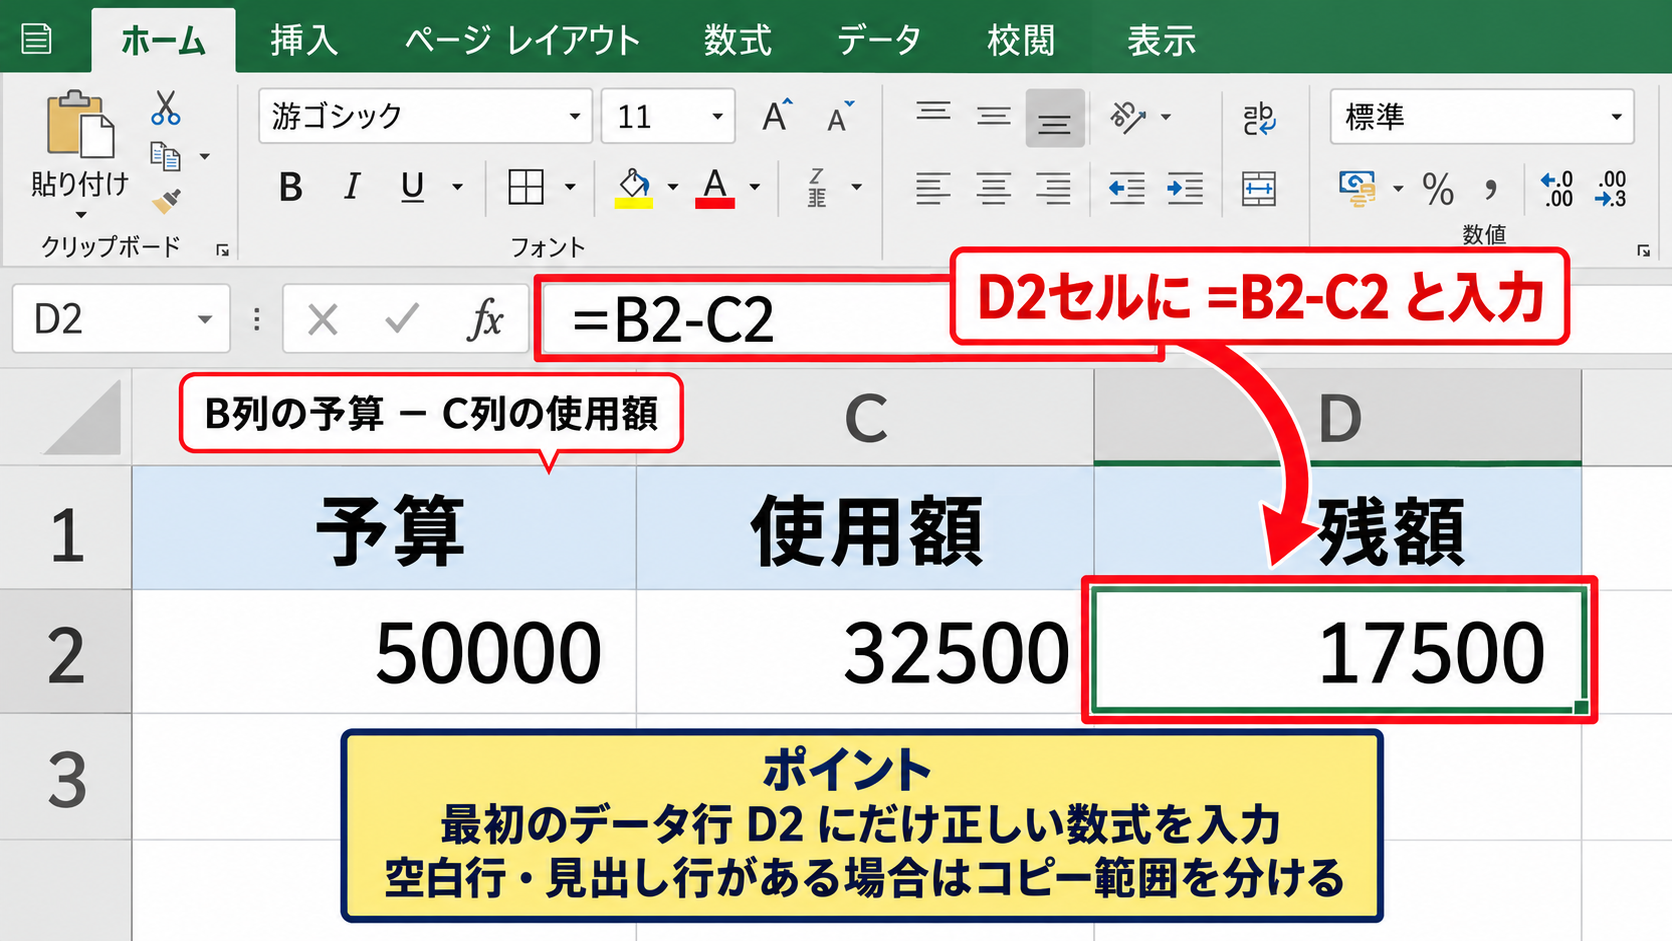The width and height of the screenshot is (1672, 941).
Task: Toggle Underline formatting
Action: [412, 187]
